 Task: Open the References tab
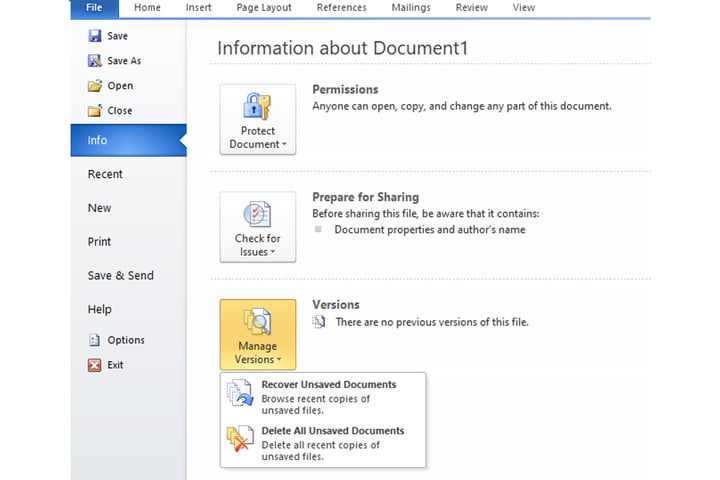tap(342, 8)
